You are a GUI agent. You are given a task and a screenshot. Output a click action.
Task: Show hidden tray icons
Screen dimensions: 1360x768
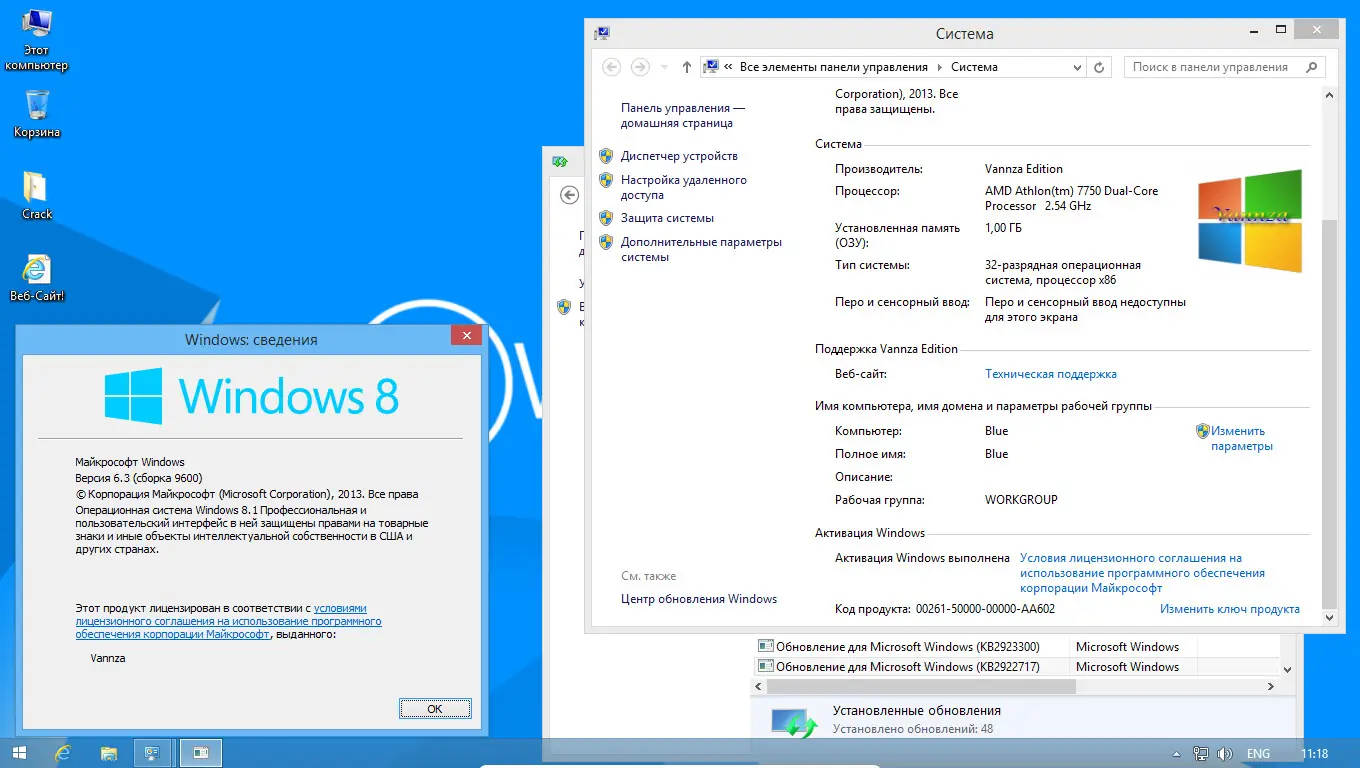tap(1177, 754)
